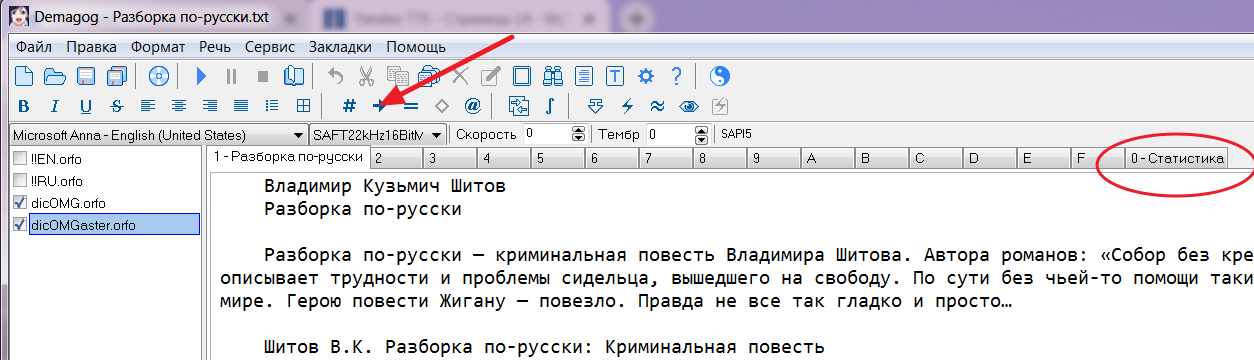Cut selection with the scissors icon
The width and height of the screenshot is (1254, 360).
coord(367,76)
